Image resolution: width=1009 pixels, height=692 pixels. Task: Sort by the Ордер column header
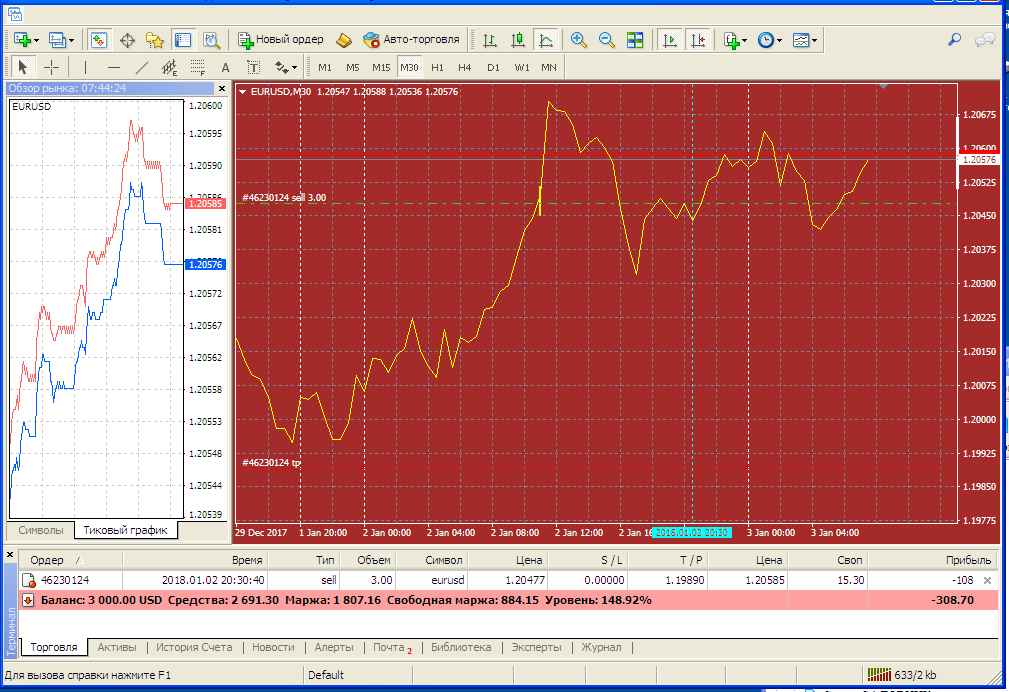coord(71,560)
